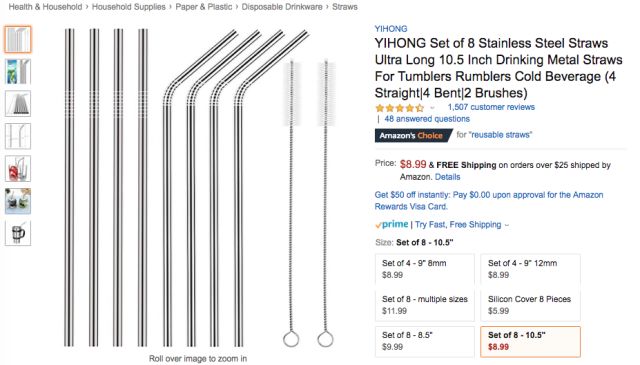Viewport: 640px width, 365px height.
Task: Open the 1,507 customer reviews link
Action: [x=491, y=107]
